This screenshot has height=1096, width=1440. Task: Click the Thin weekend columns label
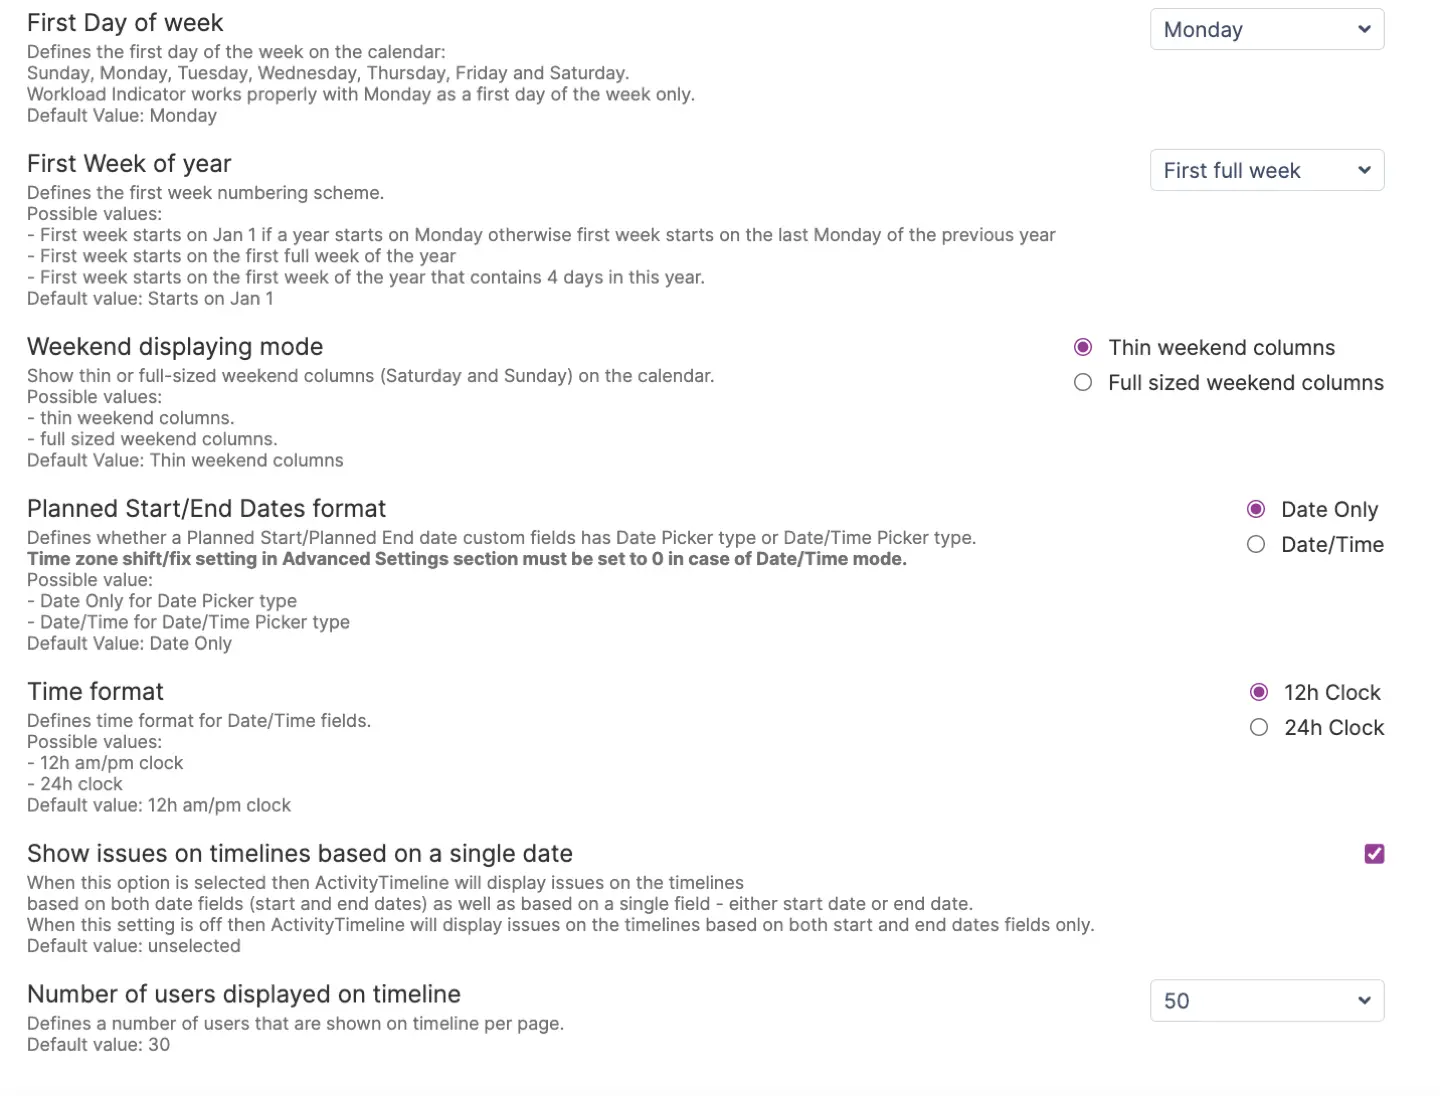[1221, 348]
